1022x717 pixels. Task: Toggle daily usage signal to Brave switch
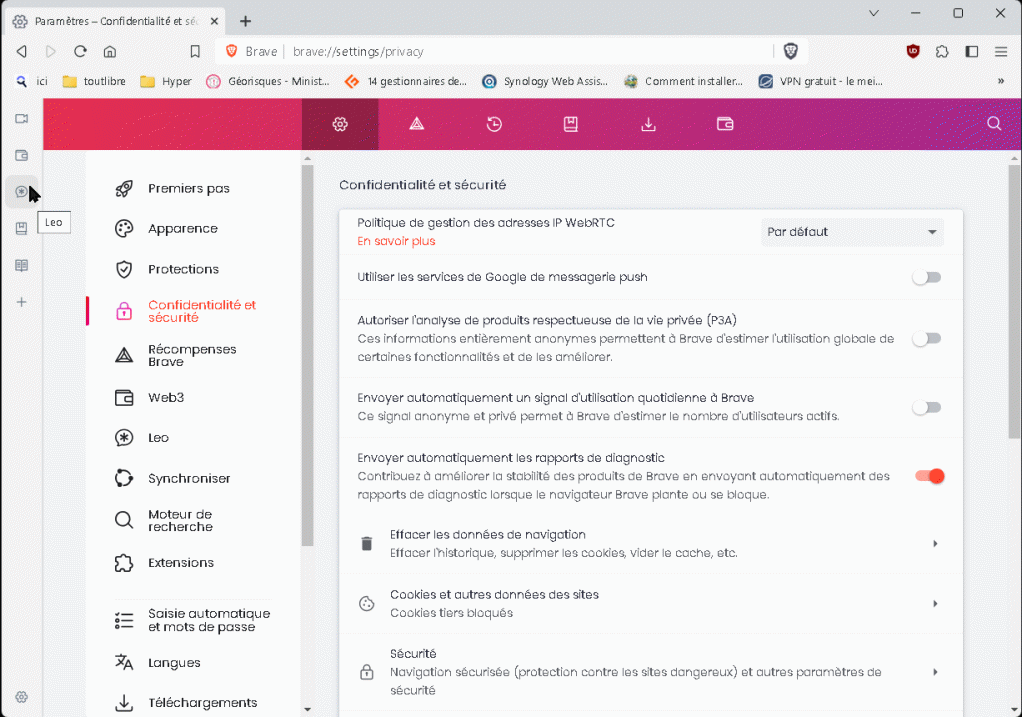pos(927,407)
